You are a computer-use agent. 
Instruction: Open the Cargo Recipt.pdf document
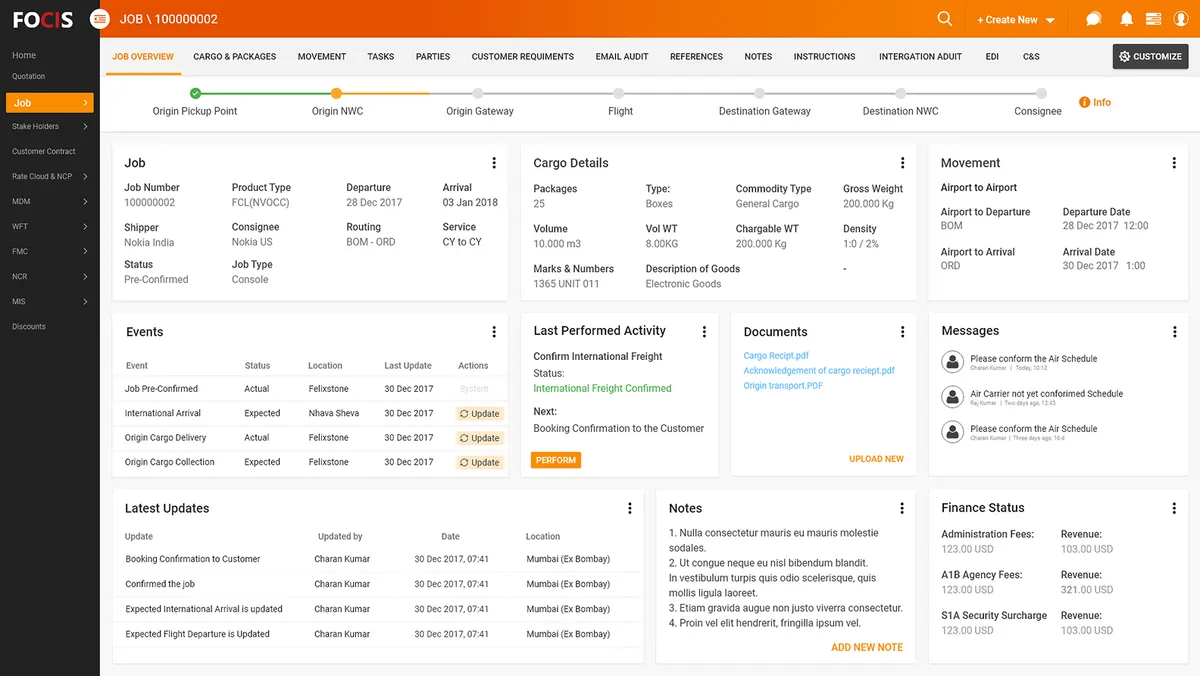point(776,355)
